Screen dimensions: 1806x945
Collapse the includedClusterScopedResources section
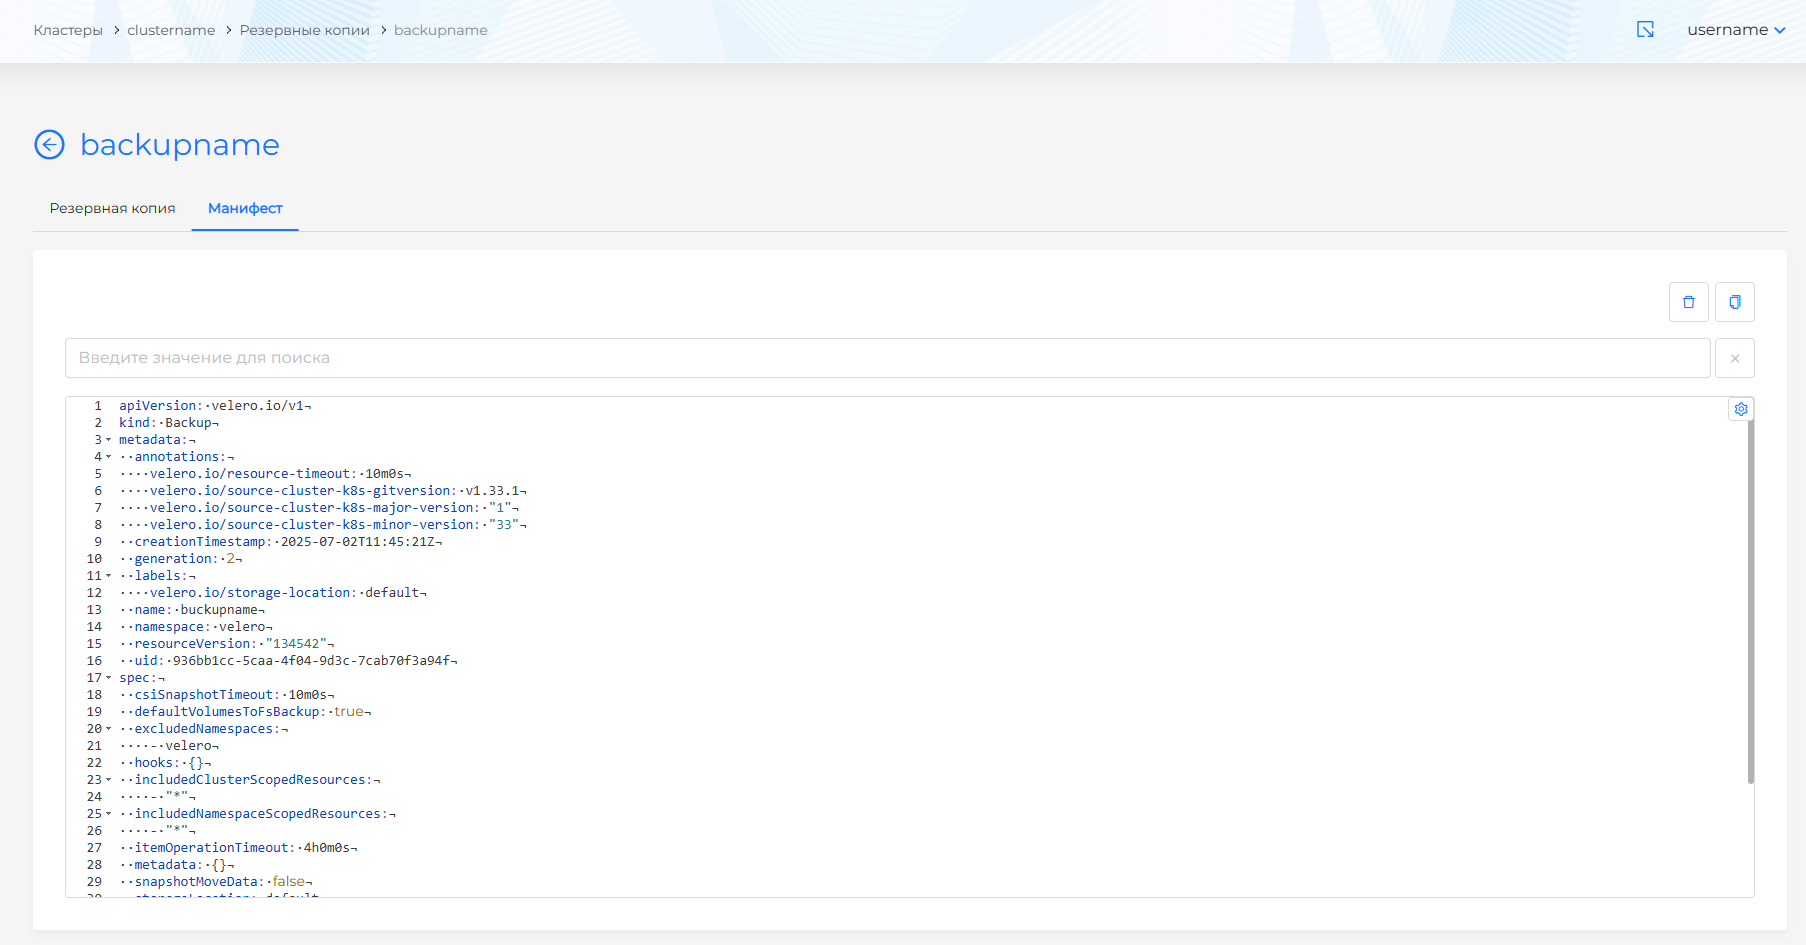(x=109, y=779)
